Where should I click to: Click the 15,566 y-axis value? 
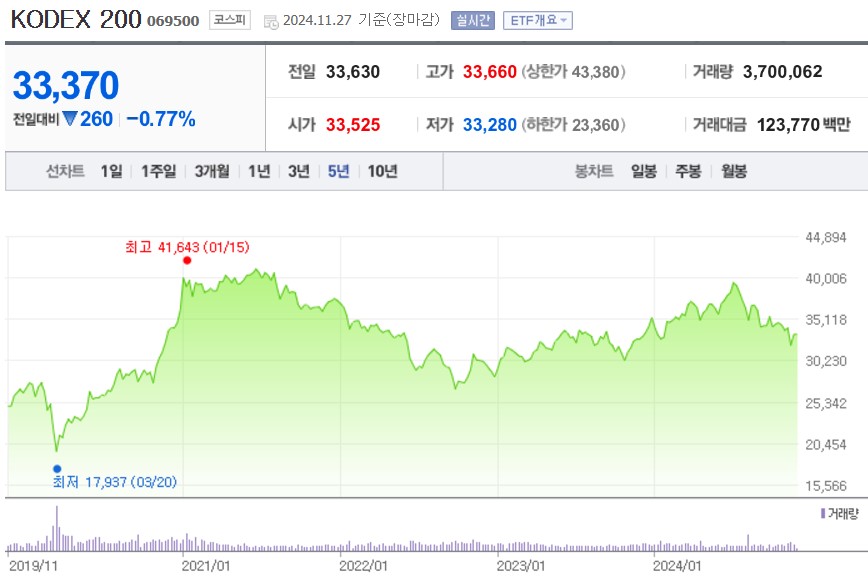[826, 486]
